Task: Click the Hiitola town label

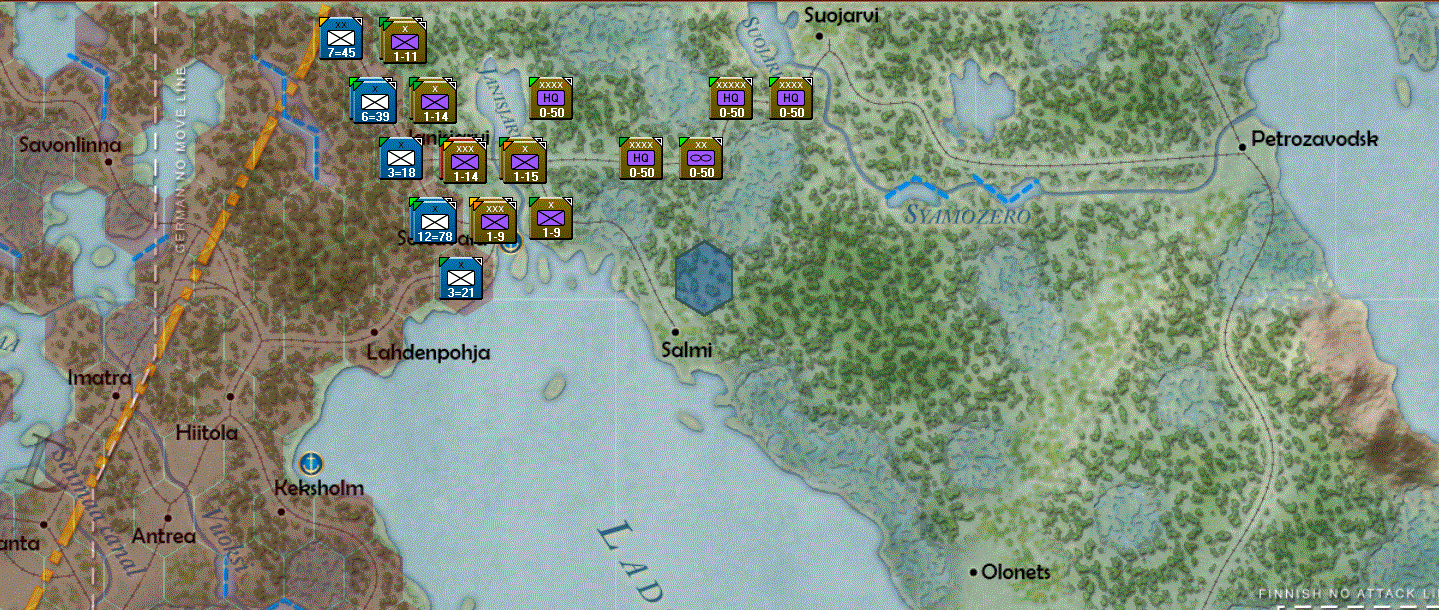Action: [207, 433]
